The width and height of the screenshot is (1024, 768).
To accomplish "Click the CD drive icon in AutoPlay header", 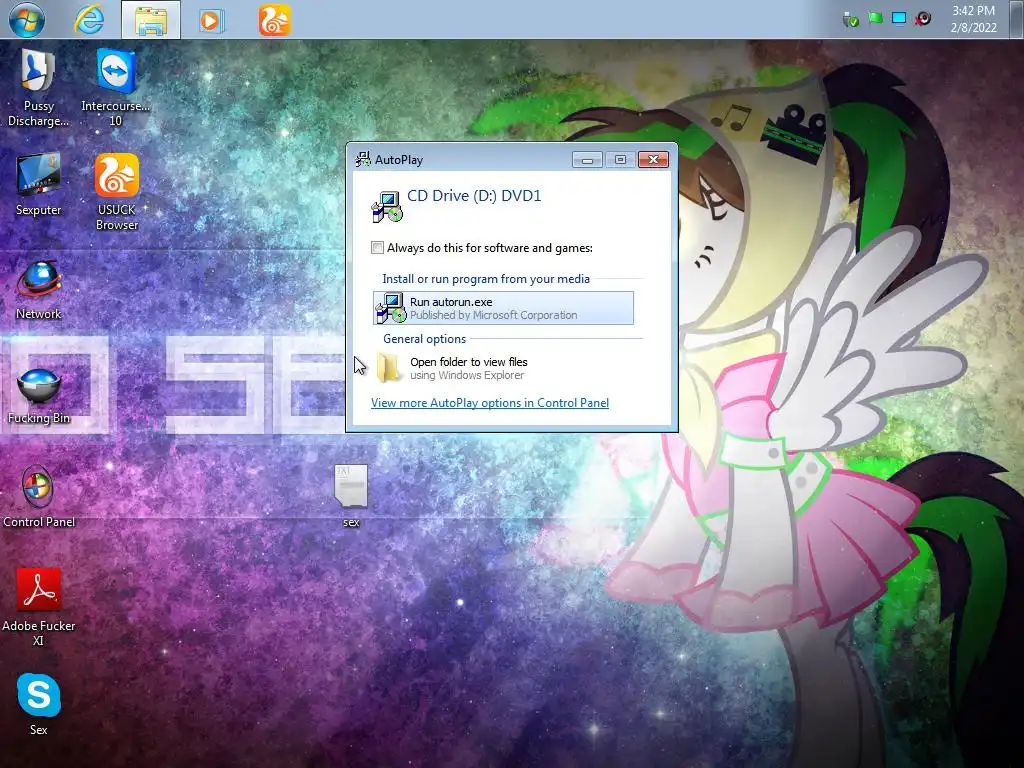I will pyautogui.click(x=387, y=206).
